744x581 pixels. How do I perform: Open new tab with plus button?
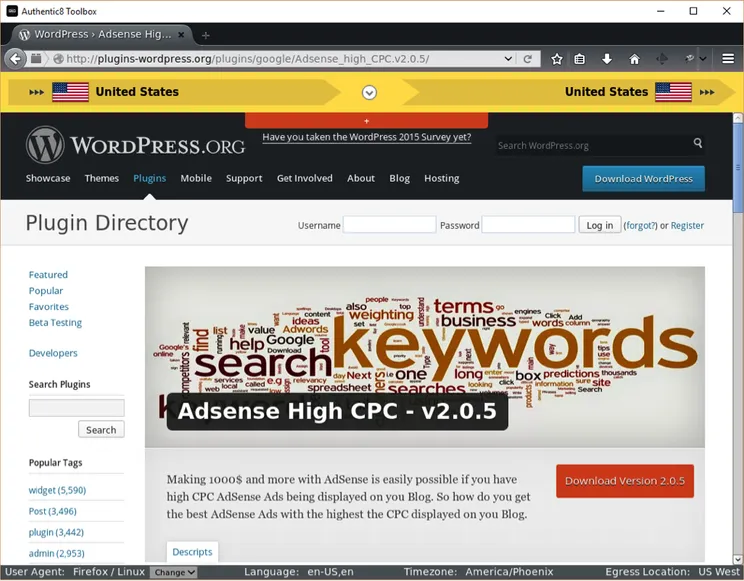coord(206,35)
